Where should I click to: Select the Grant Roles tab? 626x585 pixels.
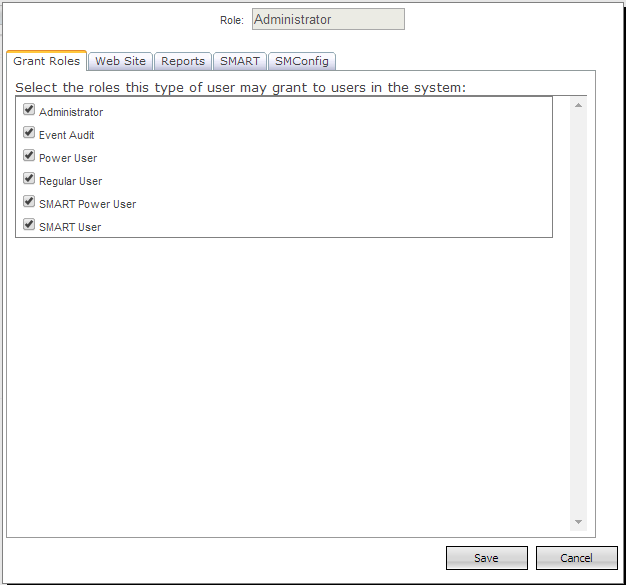click(46, 61)
